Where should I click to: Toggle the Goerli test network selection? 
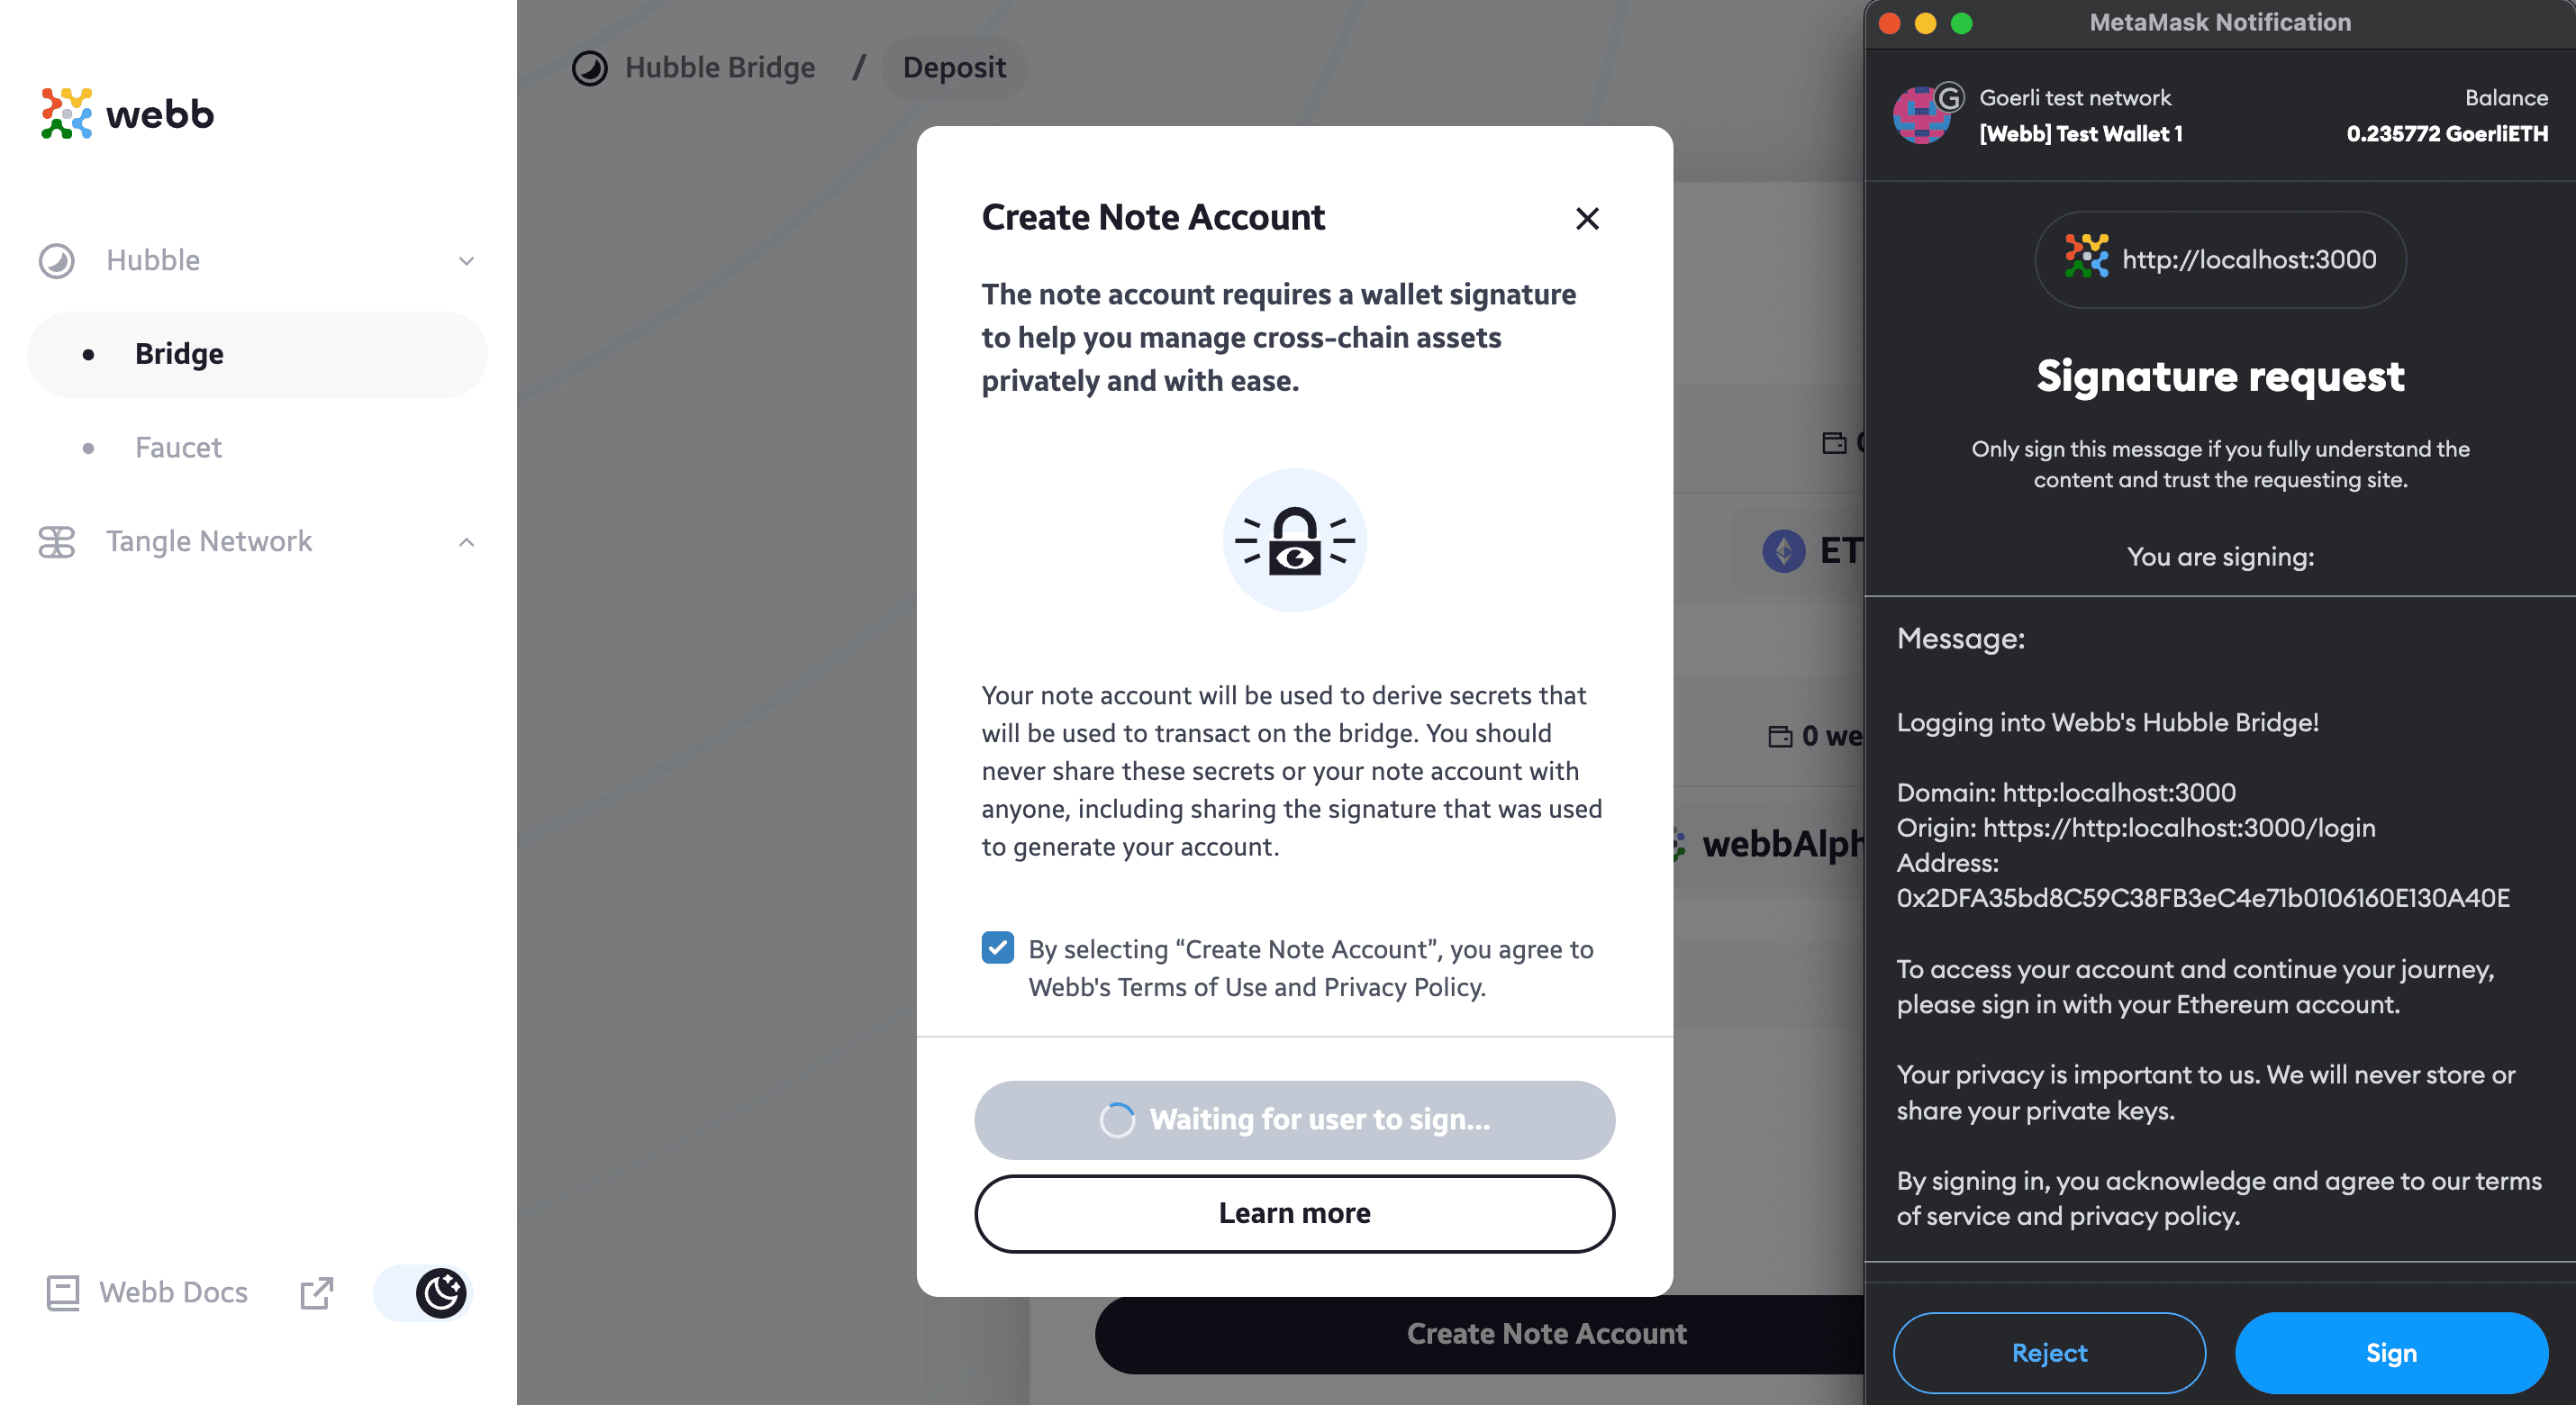(x=2076, y=97)
